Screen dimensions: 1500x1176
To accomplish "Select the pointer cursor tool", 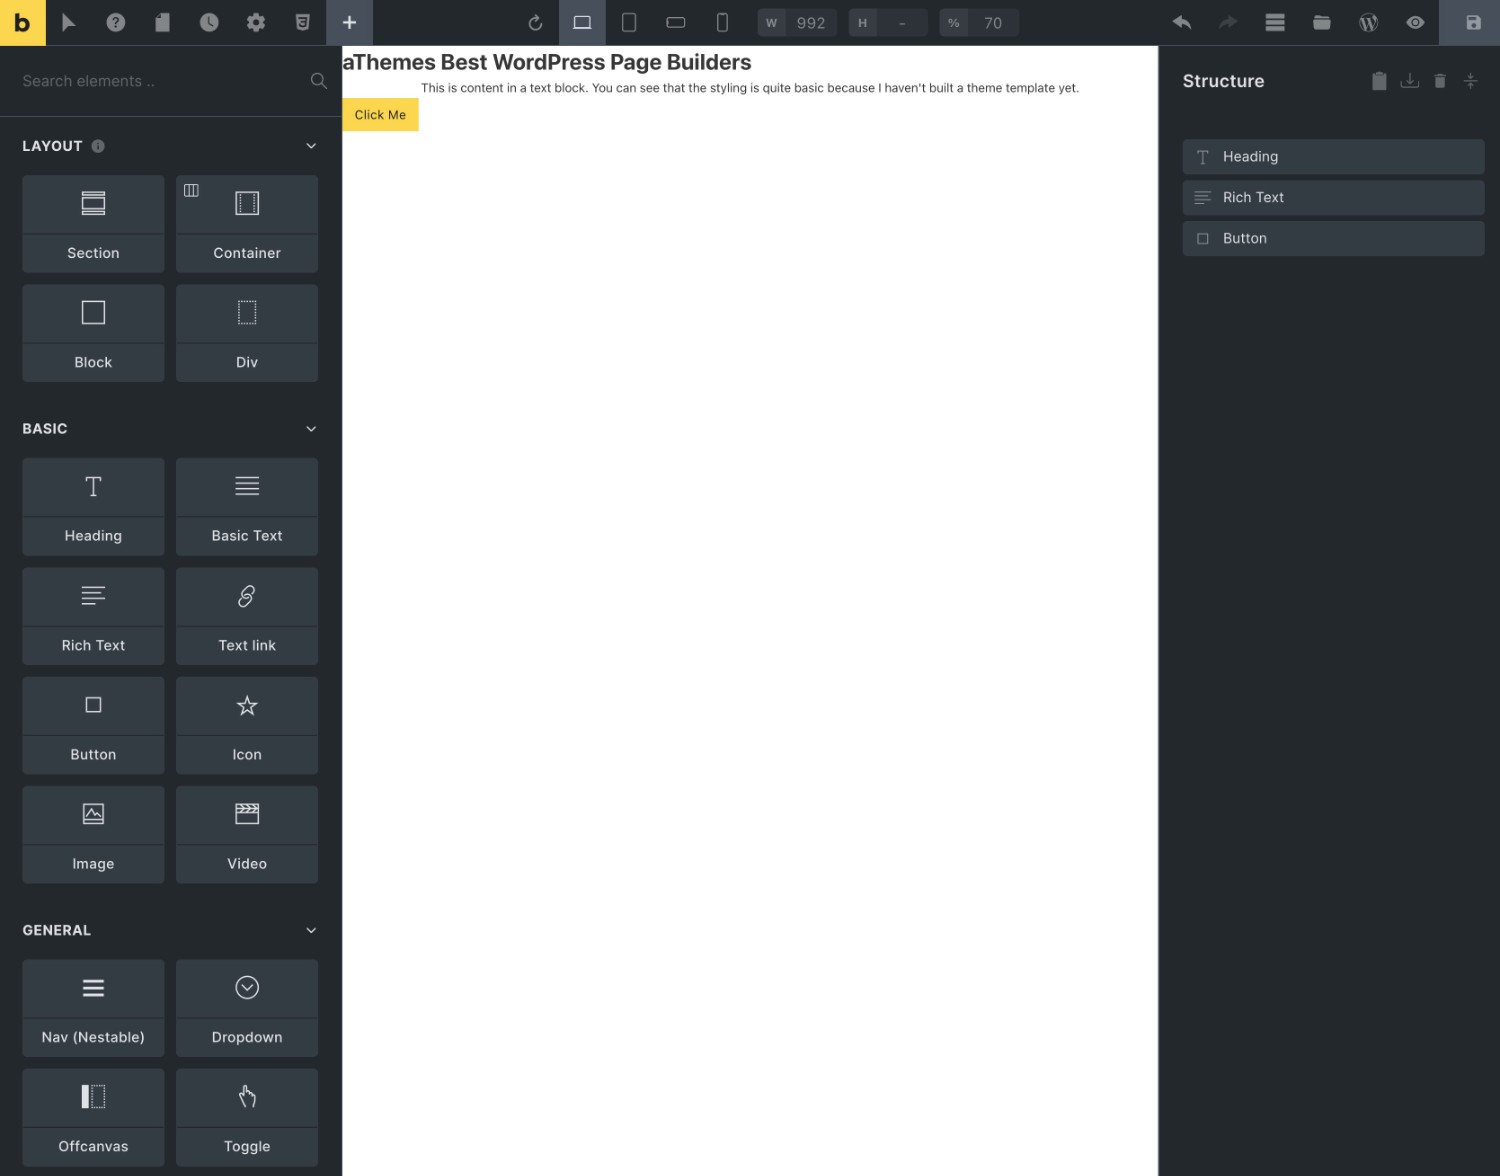I will click(69, 22).
